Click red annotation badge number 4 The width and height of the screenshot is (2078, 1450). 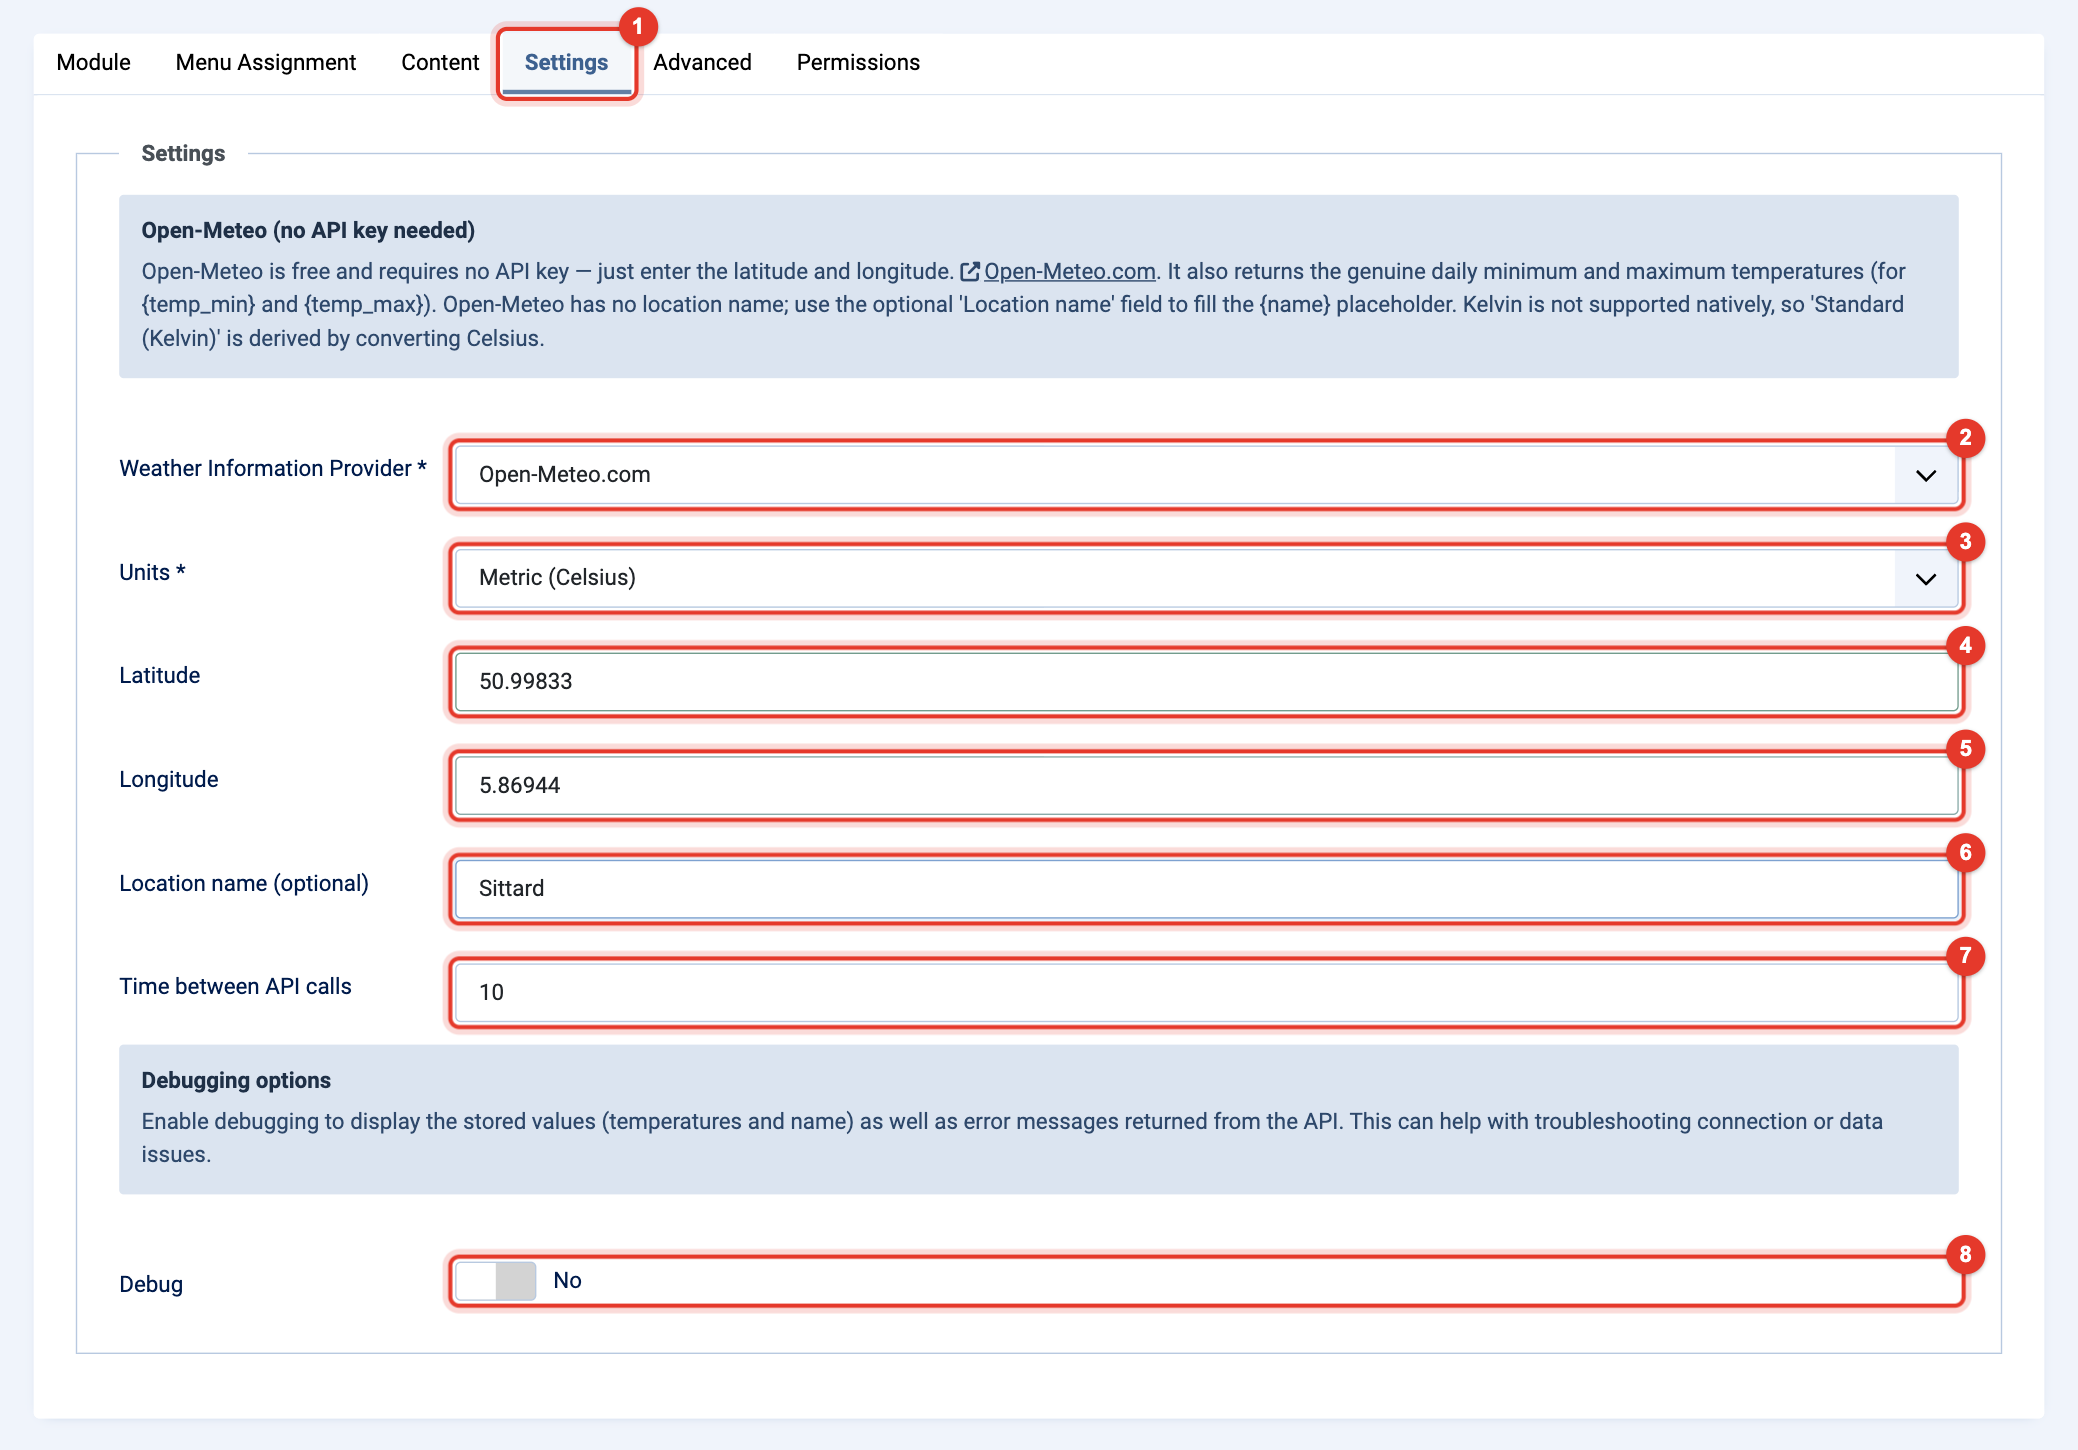pos(1965,645)
